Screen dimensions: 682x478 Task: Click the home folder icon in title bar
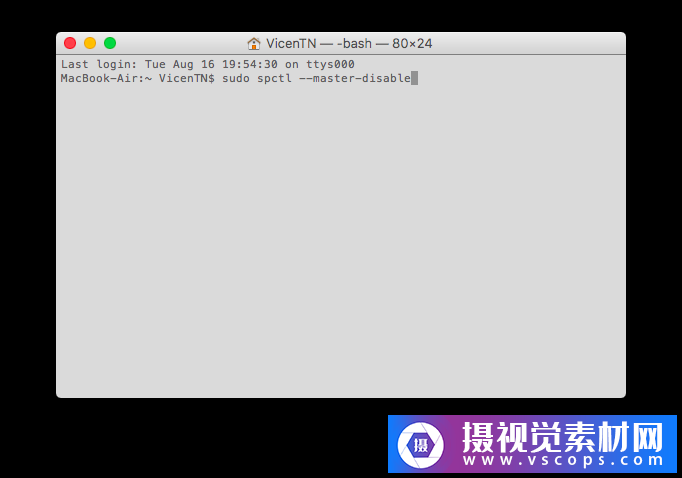coord(254,43)
